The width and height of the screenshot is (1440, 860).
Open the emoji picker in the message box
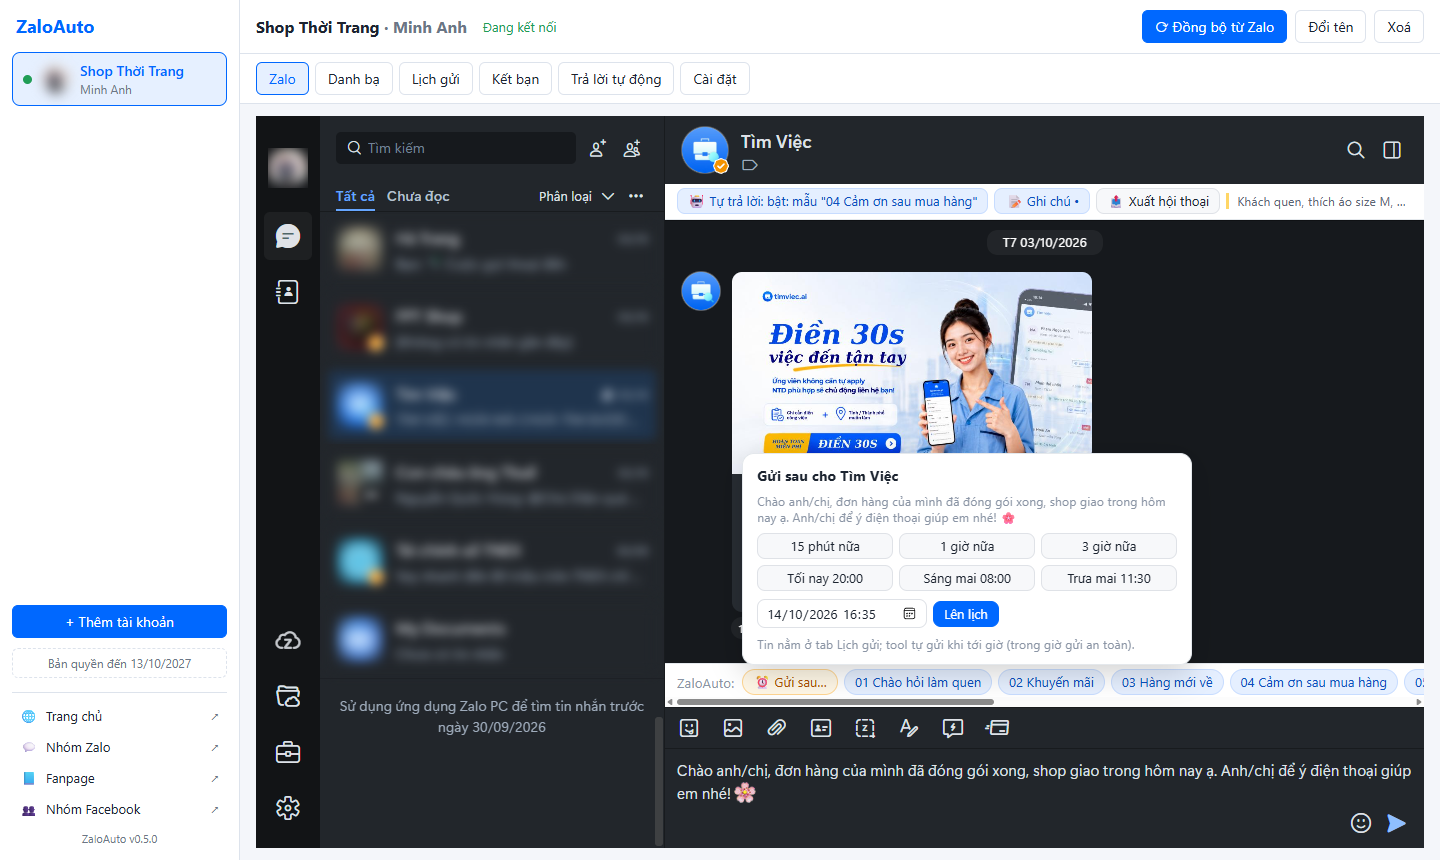pos(1361,822)
